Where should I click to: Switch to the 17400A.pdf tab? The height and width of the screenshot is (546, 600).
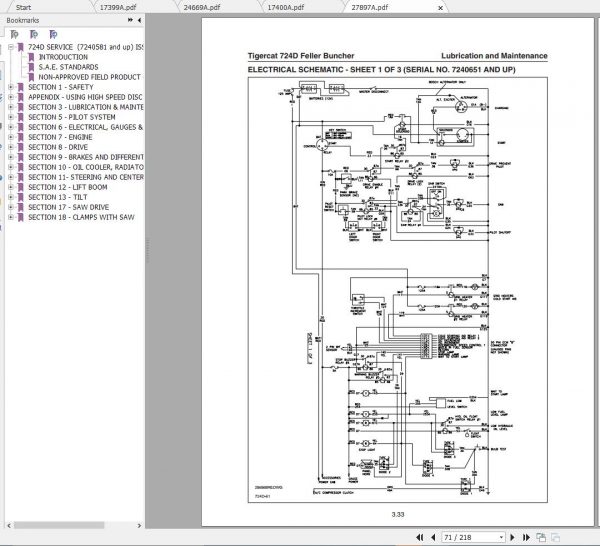285,7
